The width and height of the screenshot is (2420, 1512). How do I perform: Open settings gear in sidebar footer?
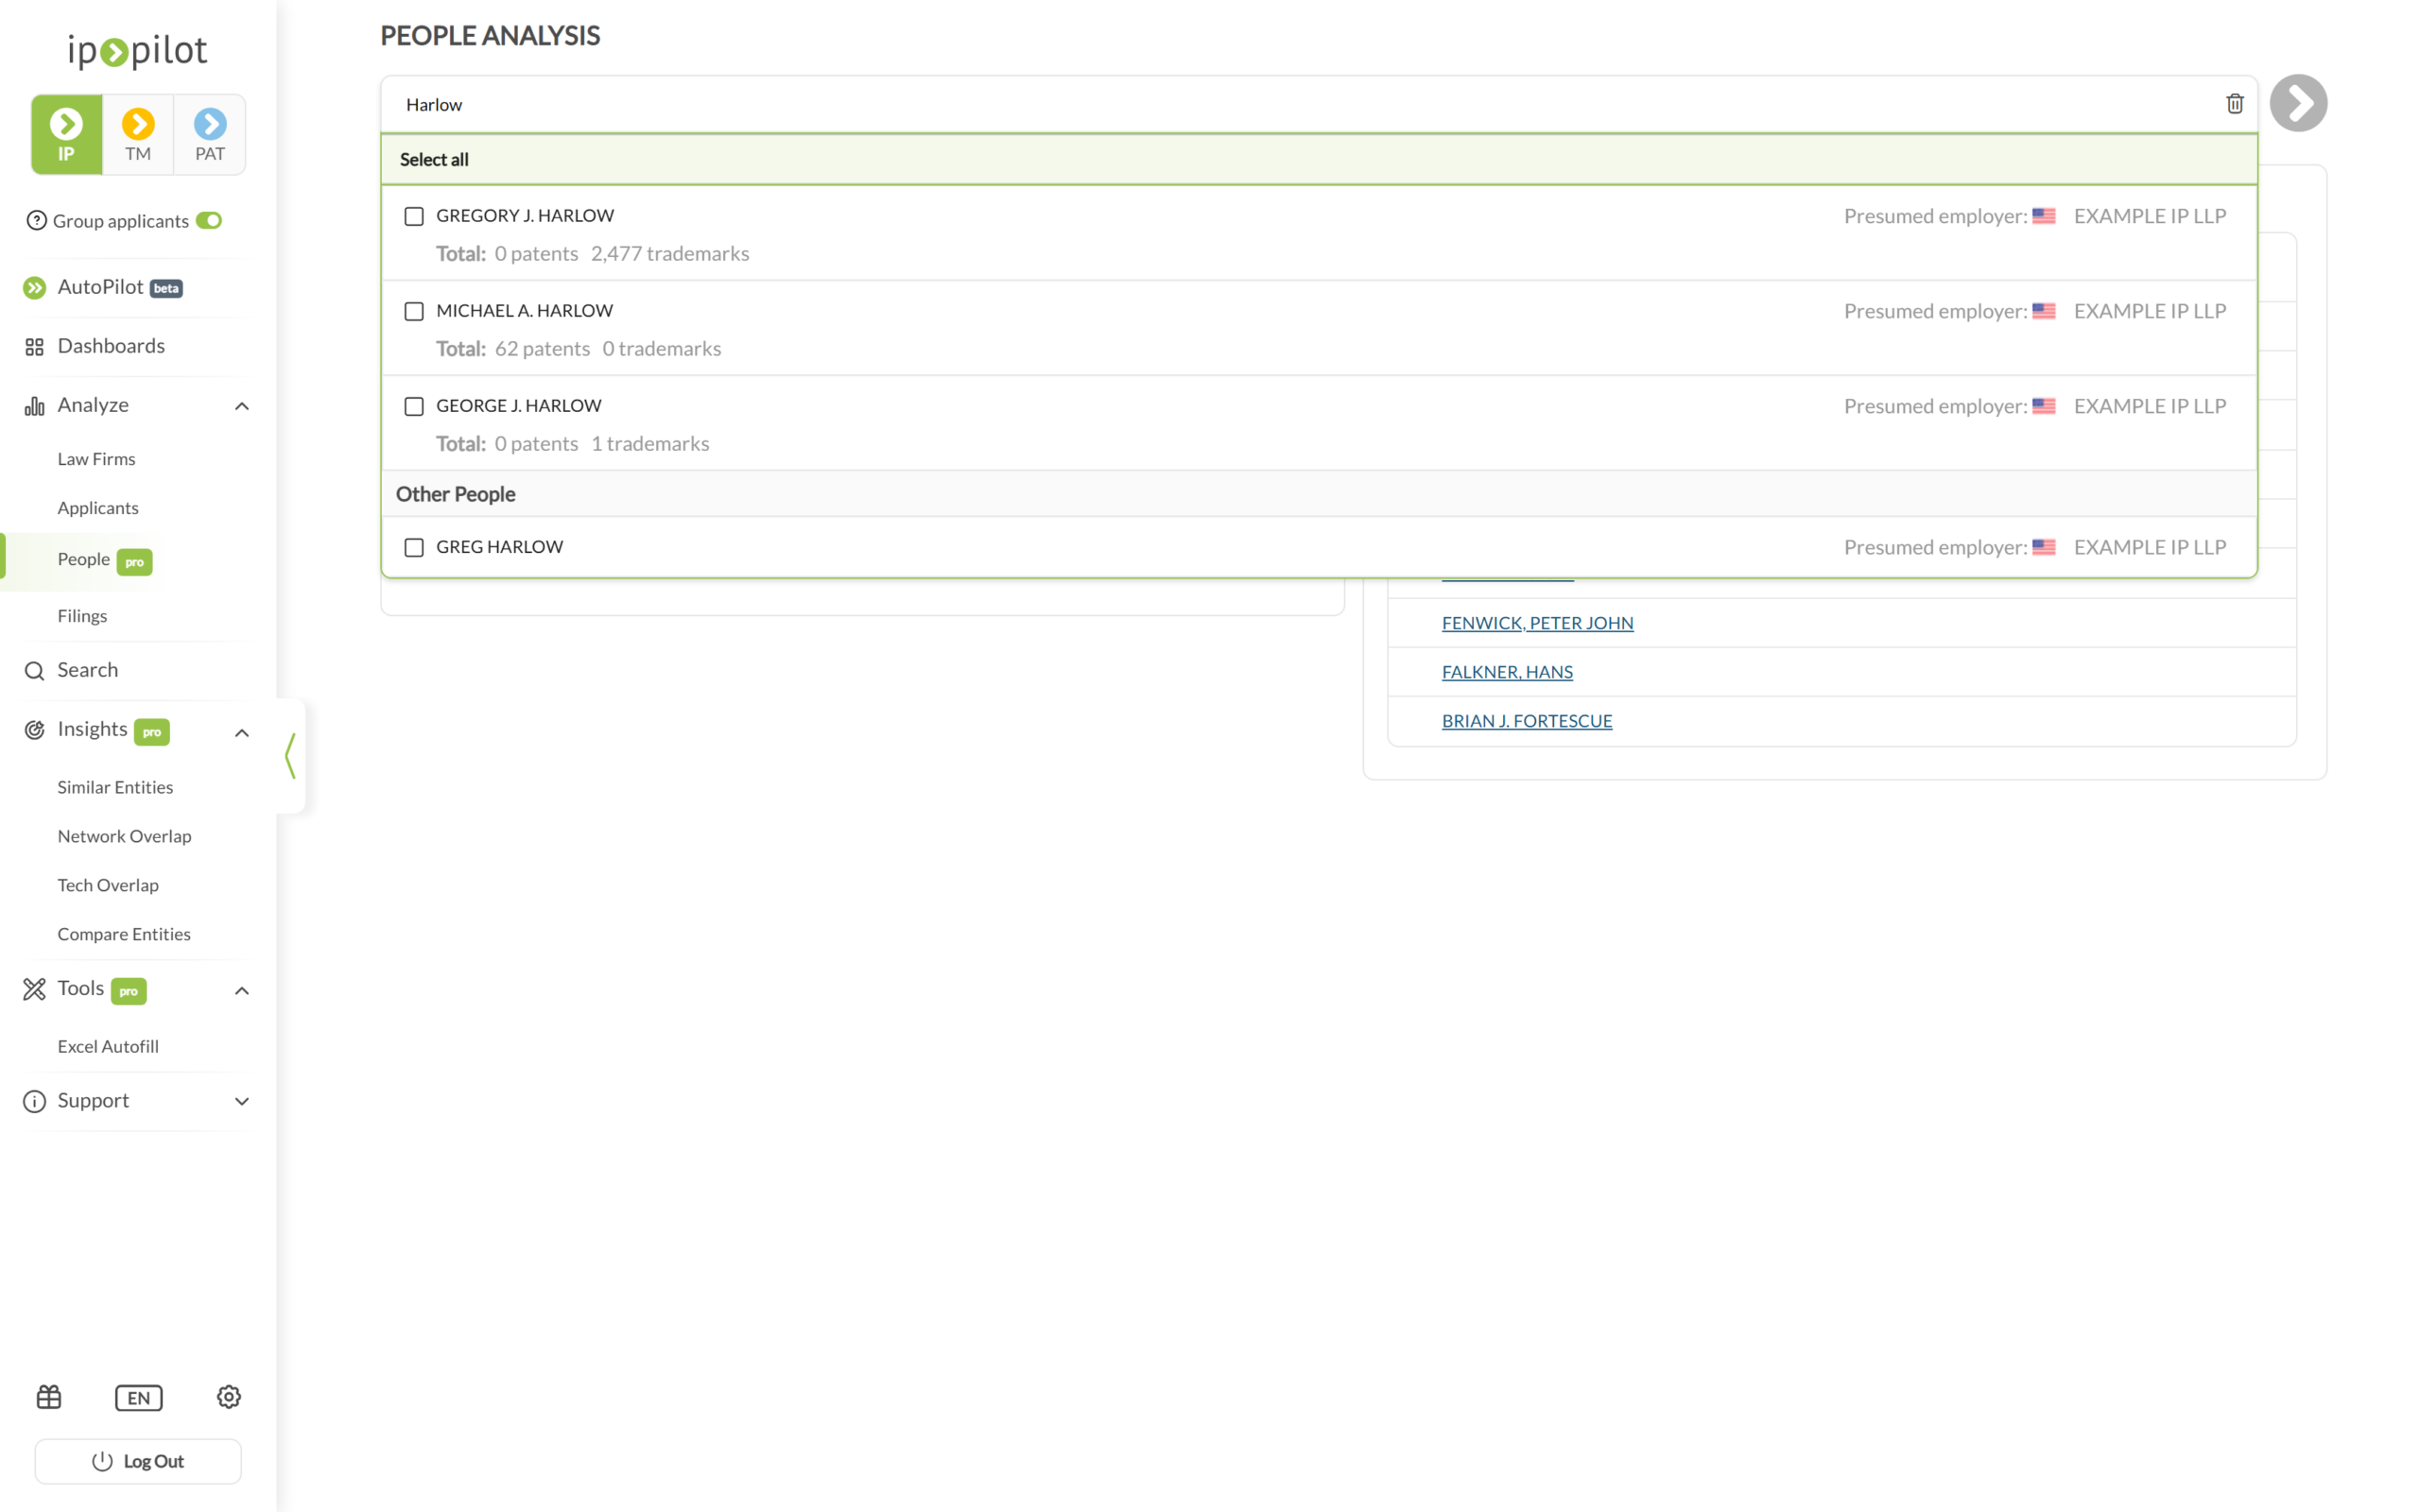[229, 1397]
